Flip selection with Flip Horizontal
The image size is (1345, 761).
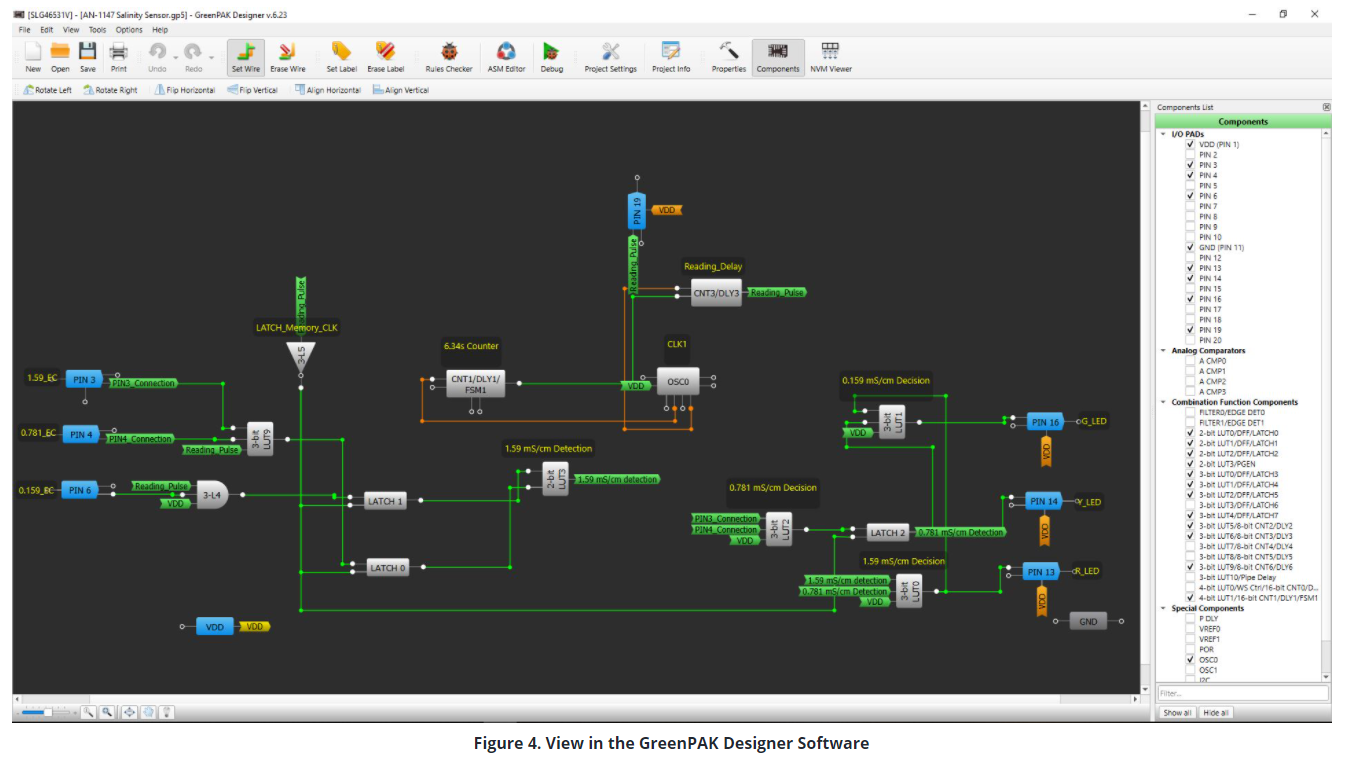coord(184,90)
